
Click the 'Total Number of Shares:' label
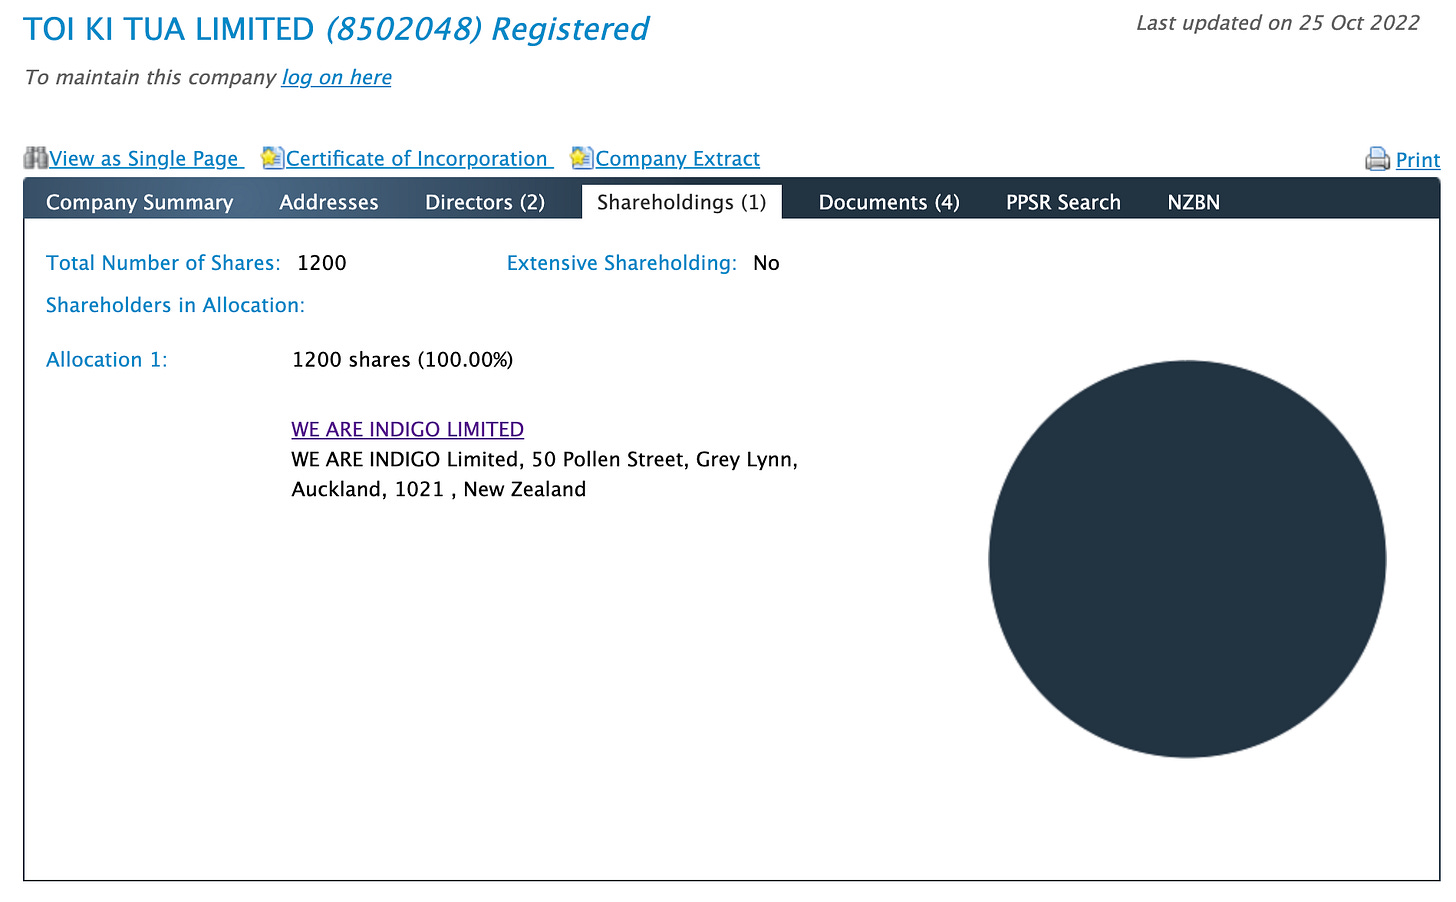(163, 263)
